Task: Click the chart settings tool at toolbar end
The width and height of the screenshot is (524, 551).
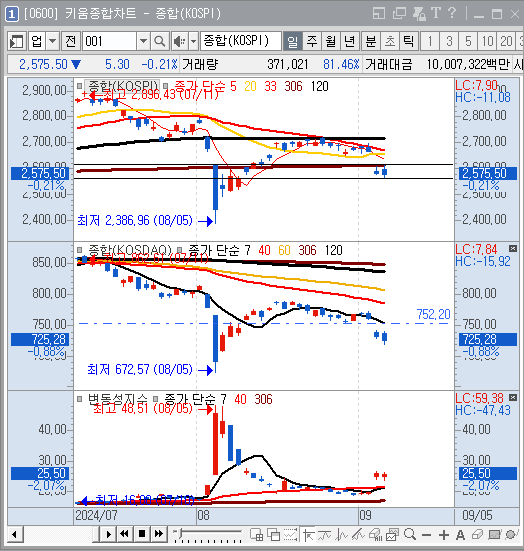Action: tap(511, 535)
